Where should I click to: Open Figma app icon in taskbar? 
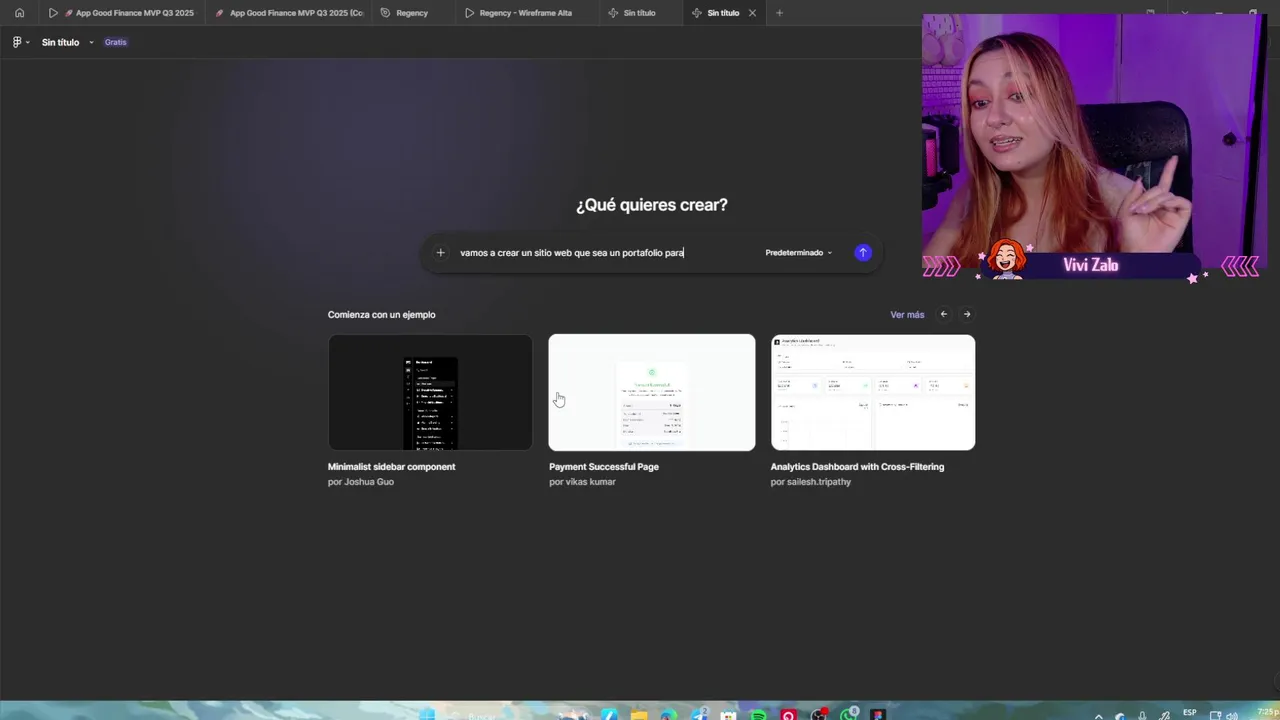click(x=878, y=714)
